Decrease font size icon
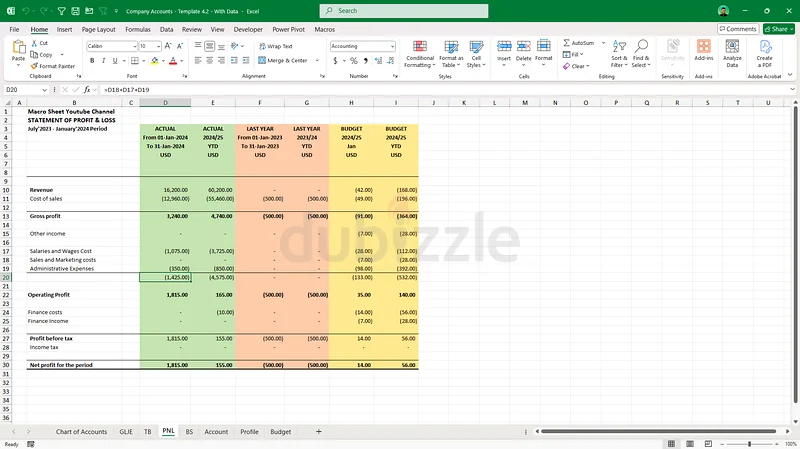Image resolution: width=800 pixels, height=449 pixels. [180, 46]
